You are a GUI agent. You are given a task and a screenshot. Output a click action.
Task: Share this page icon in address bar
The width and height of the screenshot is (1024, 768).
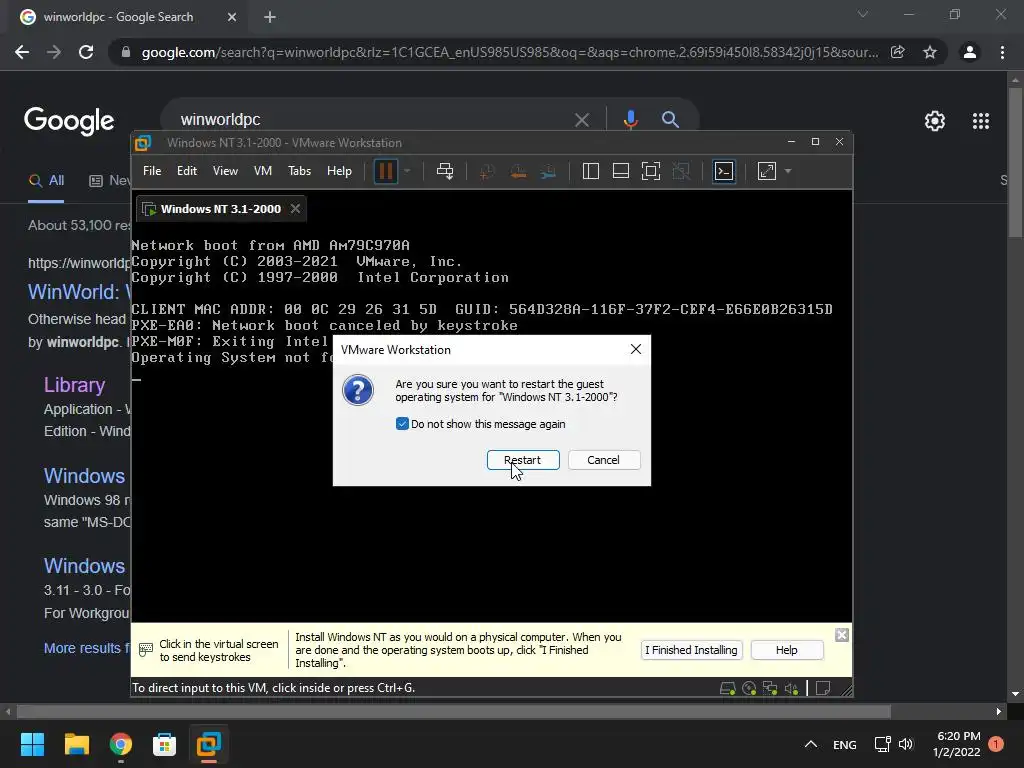898,52
